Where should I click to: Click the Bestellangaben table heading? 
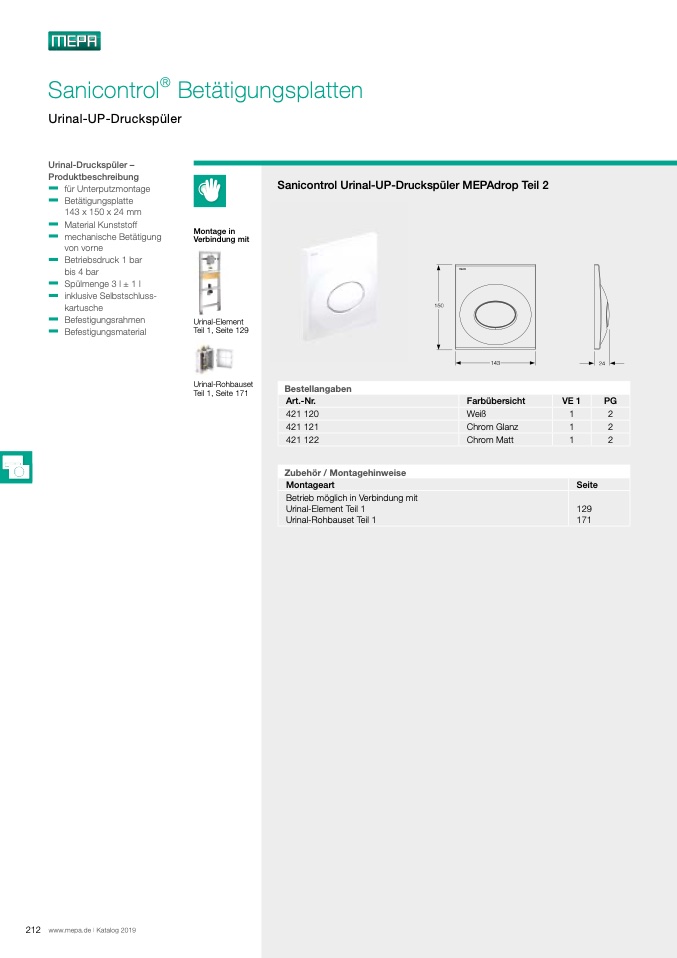click(x=318, y=388)
